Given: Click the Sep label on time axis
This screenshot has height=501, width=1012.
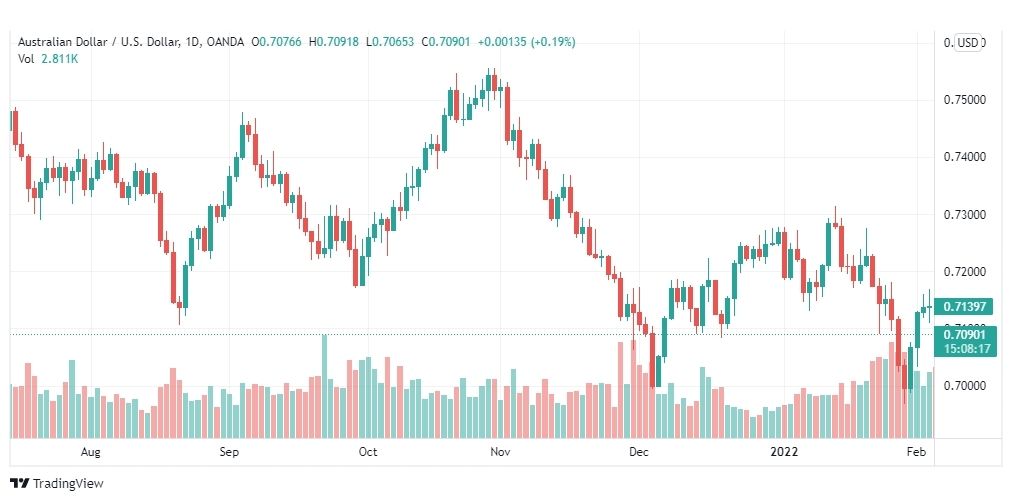Looking at the screenshot, I should 228,452.
